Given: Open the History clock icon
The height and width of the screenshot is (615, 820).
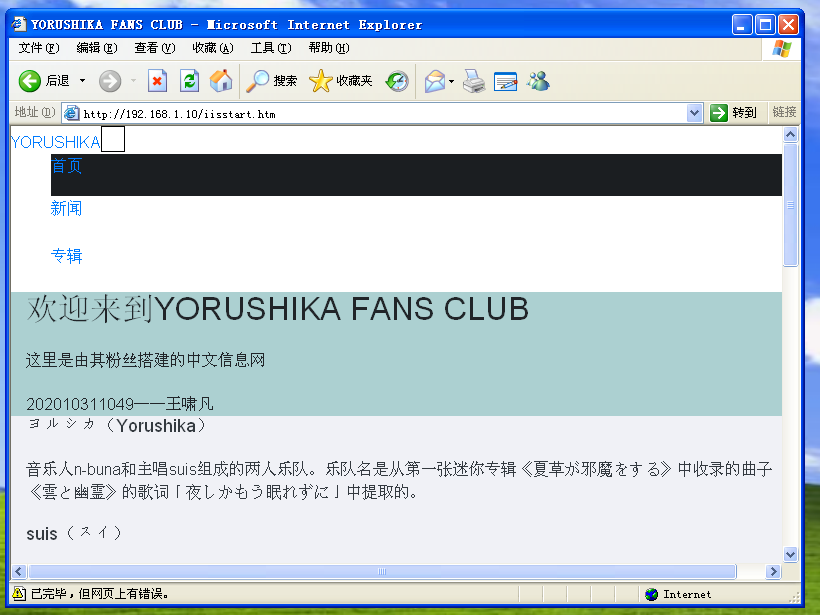Looking at the screenshot, I should tap(397, 82).
